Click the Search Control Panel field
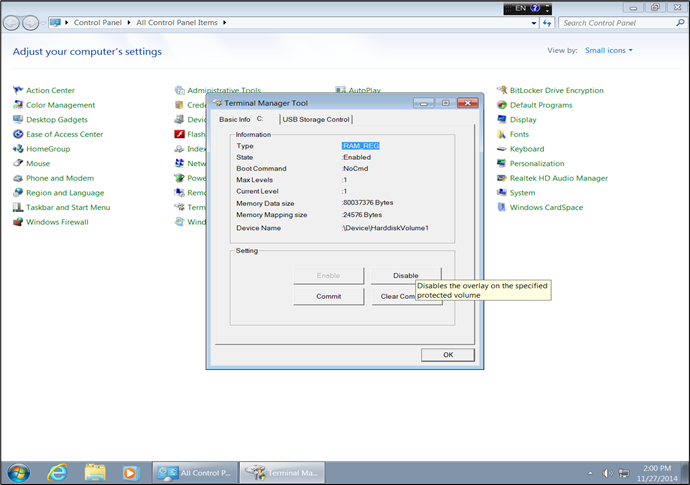Viewport: 690px width, 485px height. [620, 22]
